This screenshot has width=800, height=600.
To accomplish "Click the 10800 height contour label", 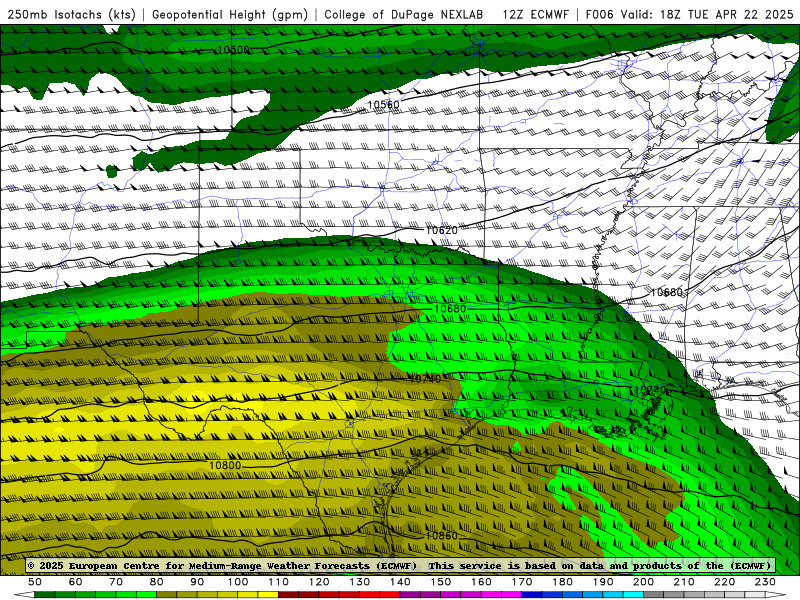I will pyautogui.click(x=225, y=465).
